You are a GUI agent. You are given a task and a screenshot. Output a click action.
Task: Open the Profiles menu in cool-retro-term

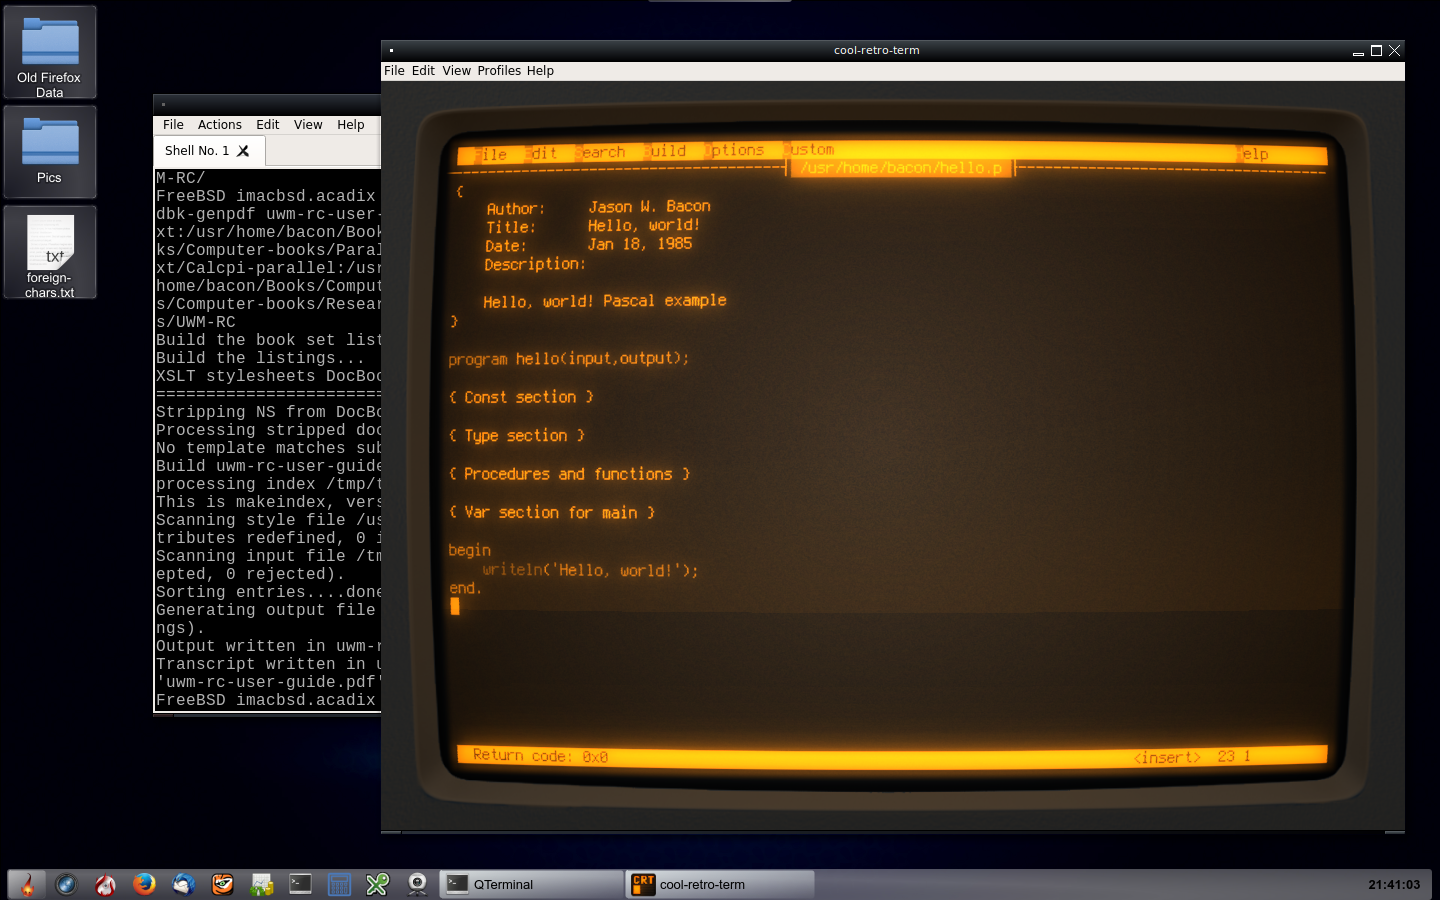498,71
